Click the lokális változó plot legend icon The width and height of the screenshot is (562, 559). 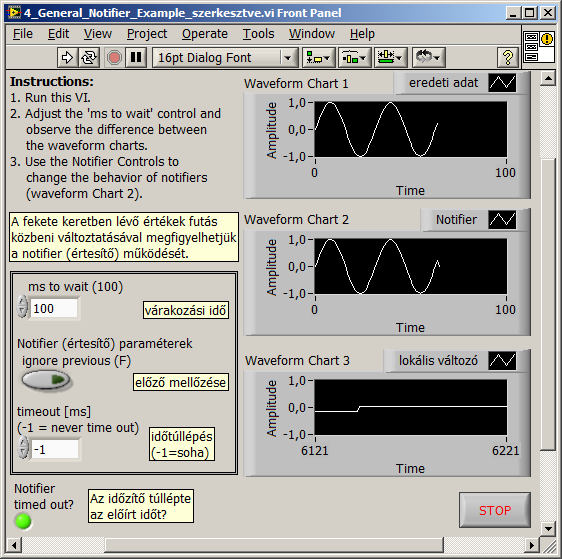(502, 360)
